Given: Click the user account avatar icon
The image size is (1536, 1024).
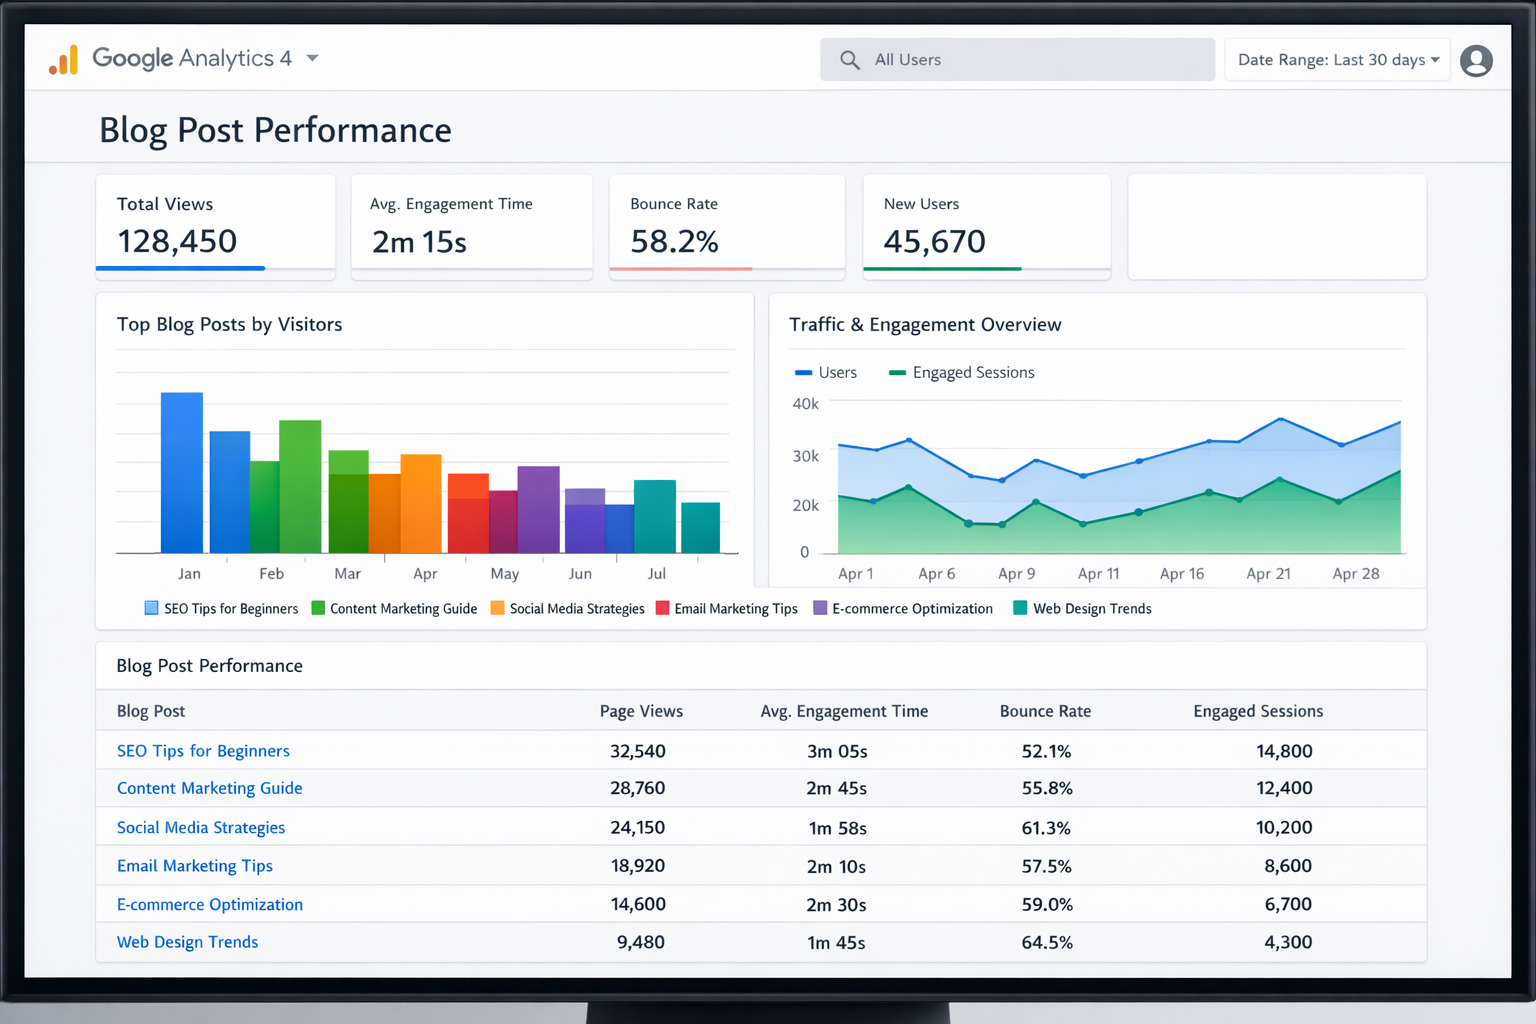Looking at the screenshot, I should (1476, 60).
